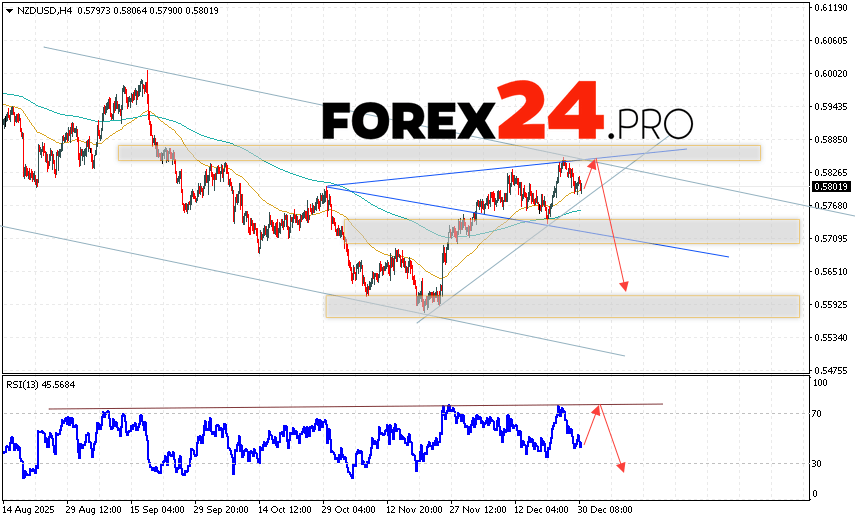Click the RSI 30 level label
Image resolution: width=855 pixels, height=521 pixels.
coord(818,463)
